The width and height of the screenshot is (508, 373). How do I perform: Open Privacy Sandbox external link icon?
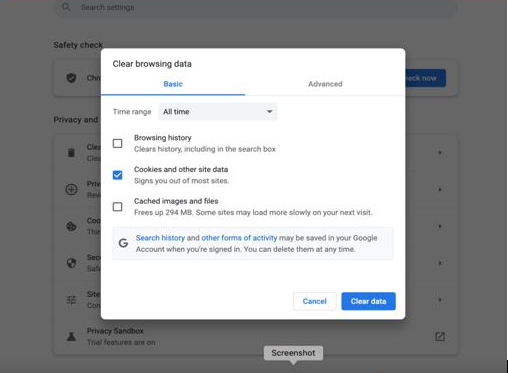tap(440, 337)
